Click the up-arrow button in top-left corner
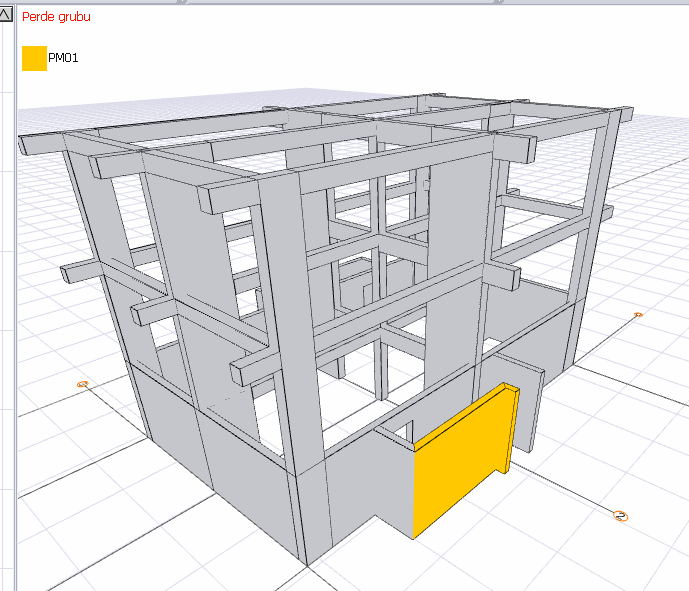 pos(5,15)
